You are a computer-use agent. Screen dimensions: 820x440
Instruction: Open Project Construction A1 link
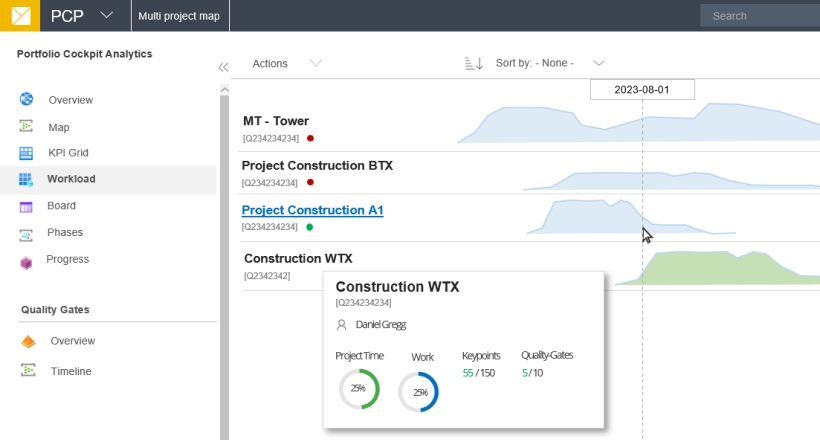312,210
